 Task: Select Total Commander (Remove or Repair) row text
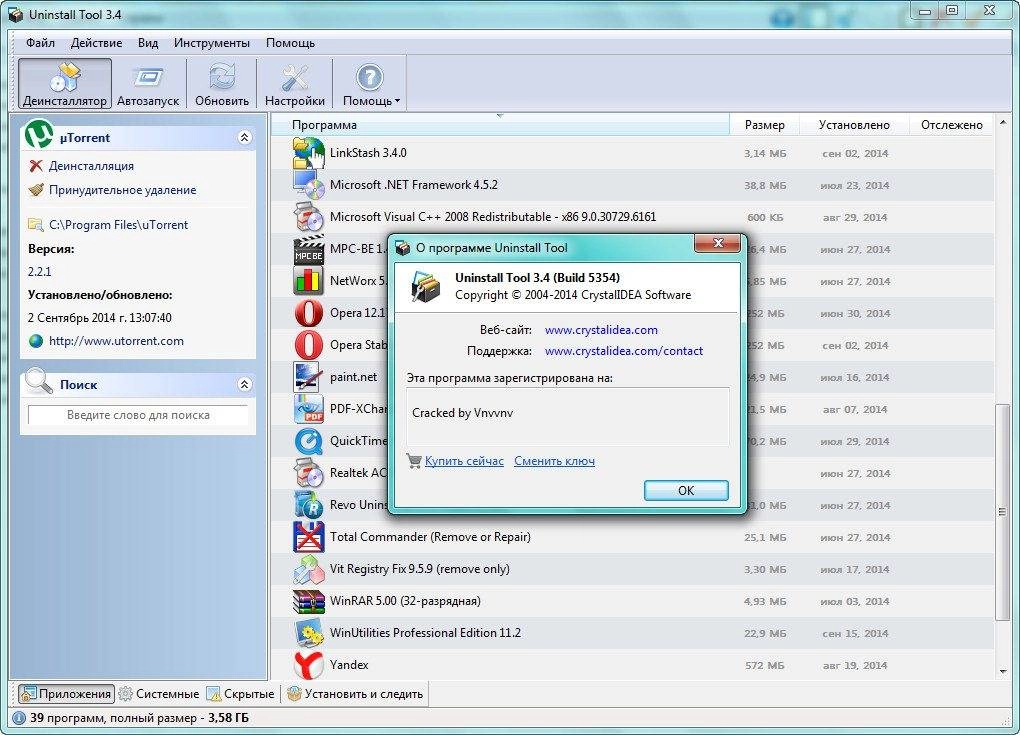coord(430,537)
